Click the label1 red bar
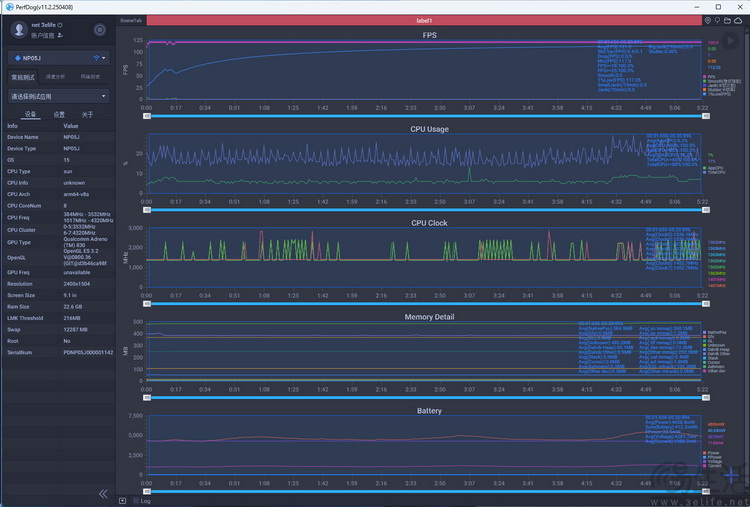 (423, 19)
